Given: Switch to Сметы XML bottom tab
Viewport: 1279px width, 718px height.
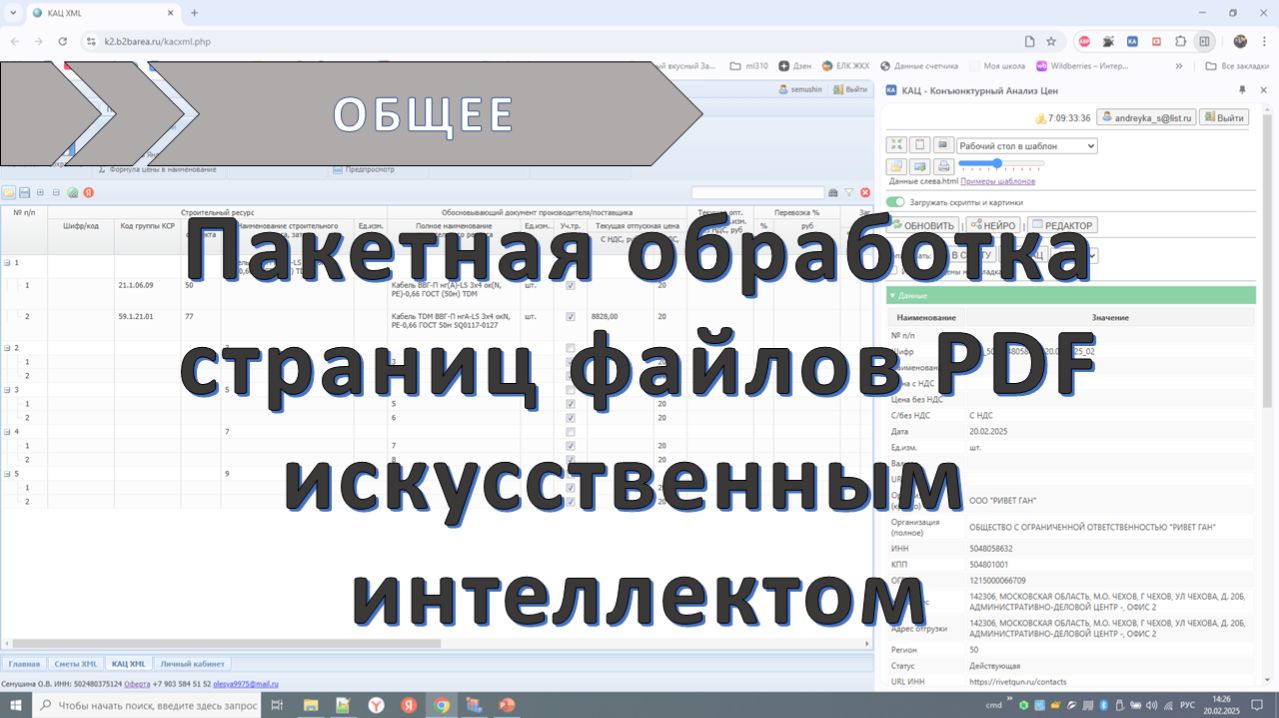Looking at the screenshot, I should [75, 664].
